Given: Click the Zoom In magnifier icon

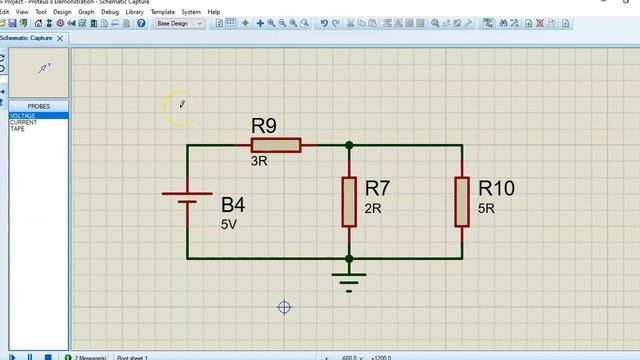Looking at the screenshot, I should tap(271, 23).
